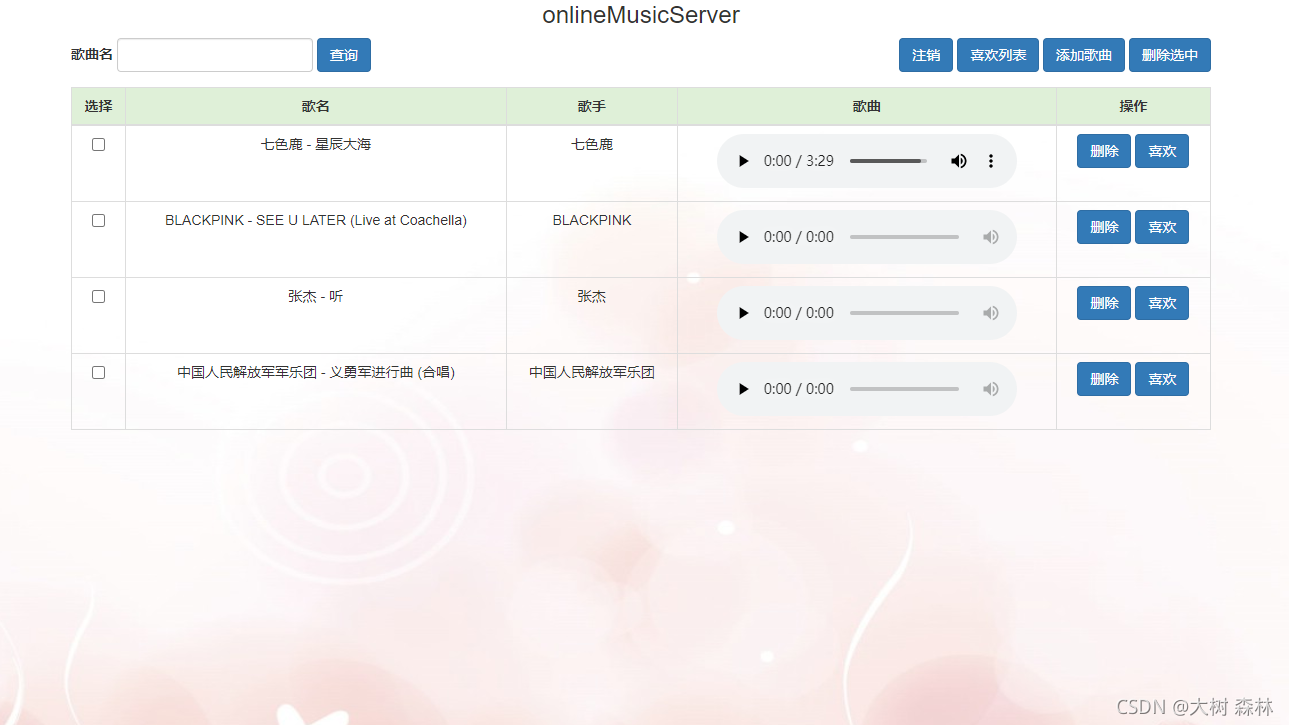Screen dimensions: 1289x725
Task: Click the 选择 column header
Action: [x=98, y=106]
